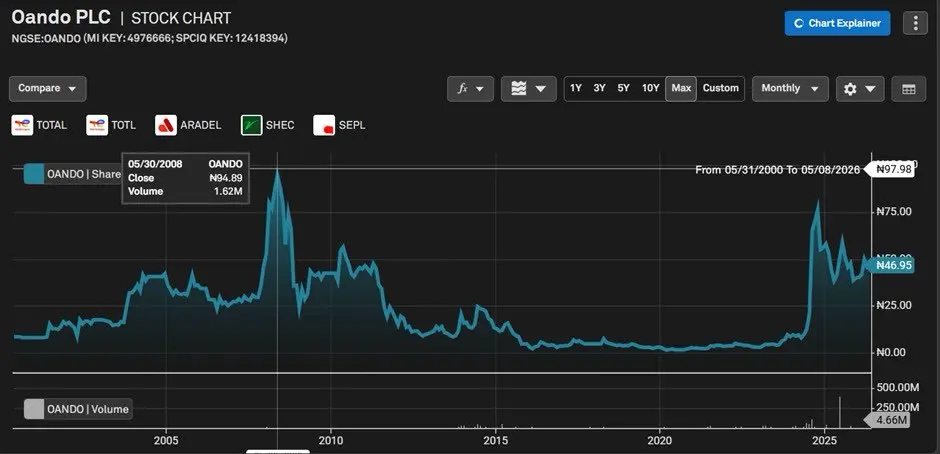Click the ARADEL red logo icon

(x=166, y=125)
